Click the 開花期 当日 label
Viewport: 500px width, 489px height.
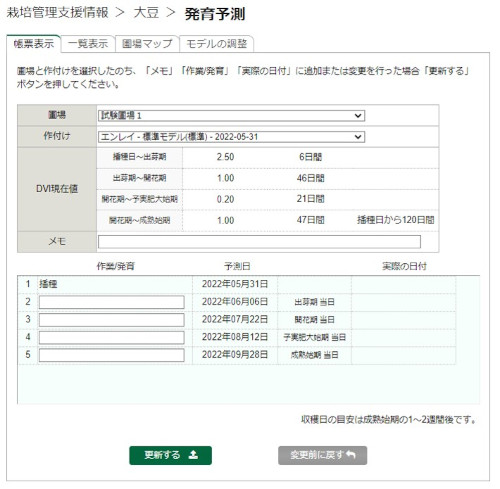tap(314, 320)
